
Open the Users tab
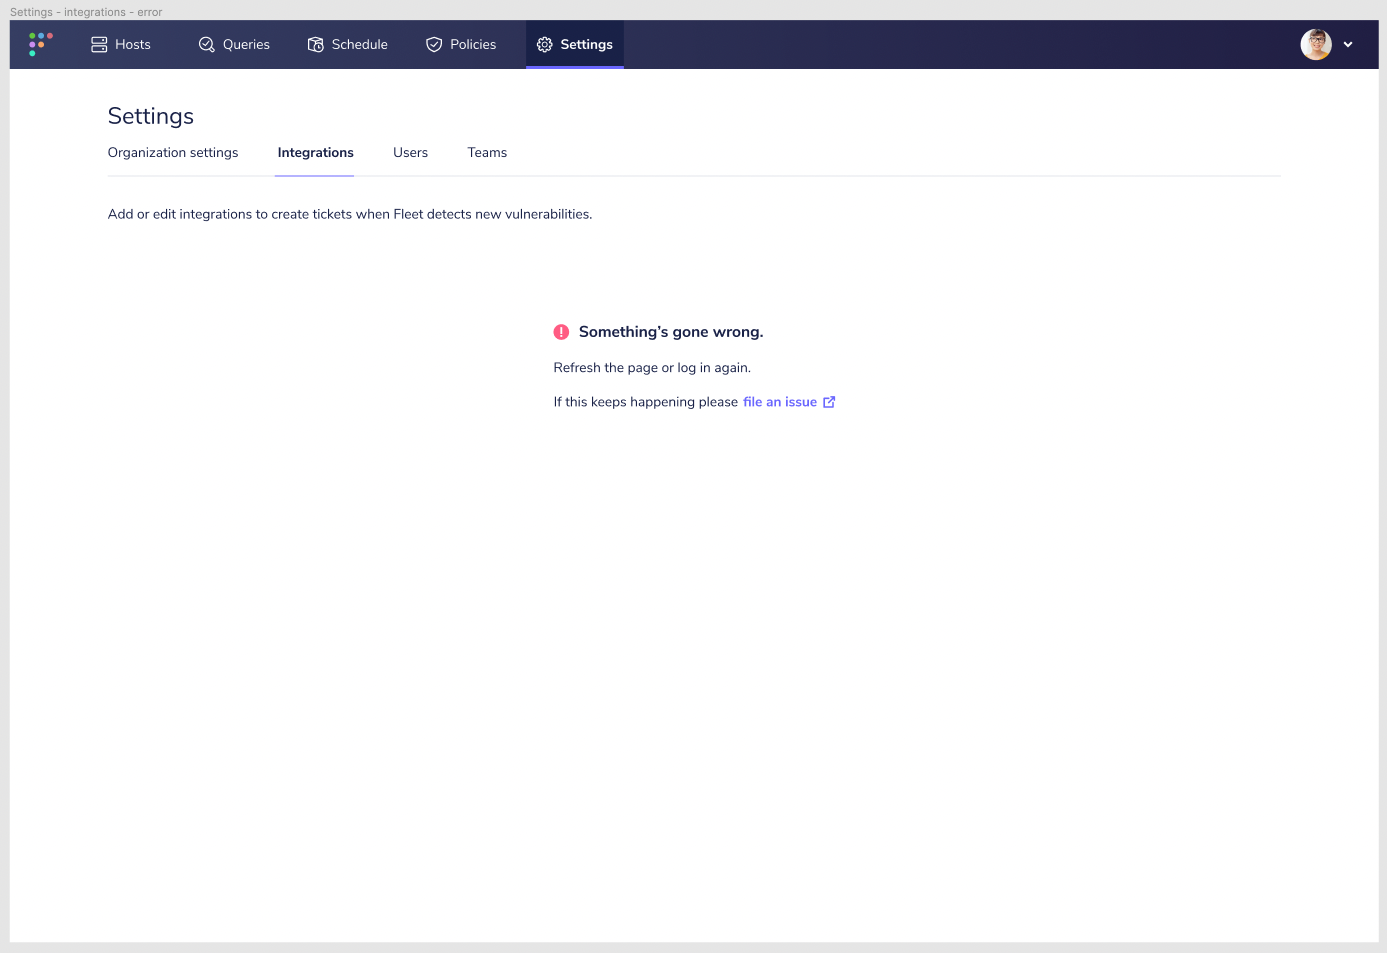coord(410,152)
